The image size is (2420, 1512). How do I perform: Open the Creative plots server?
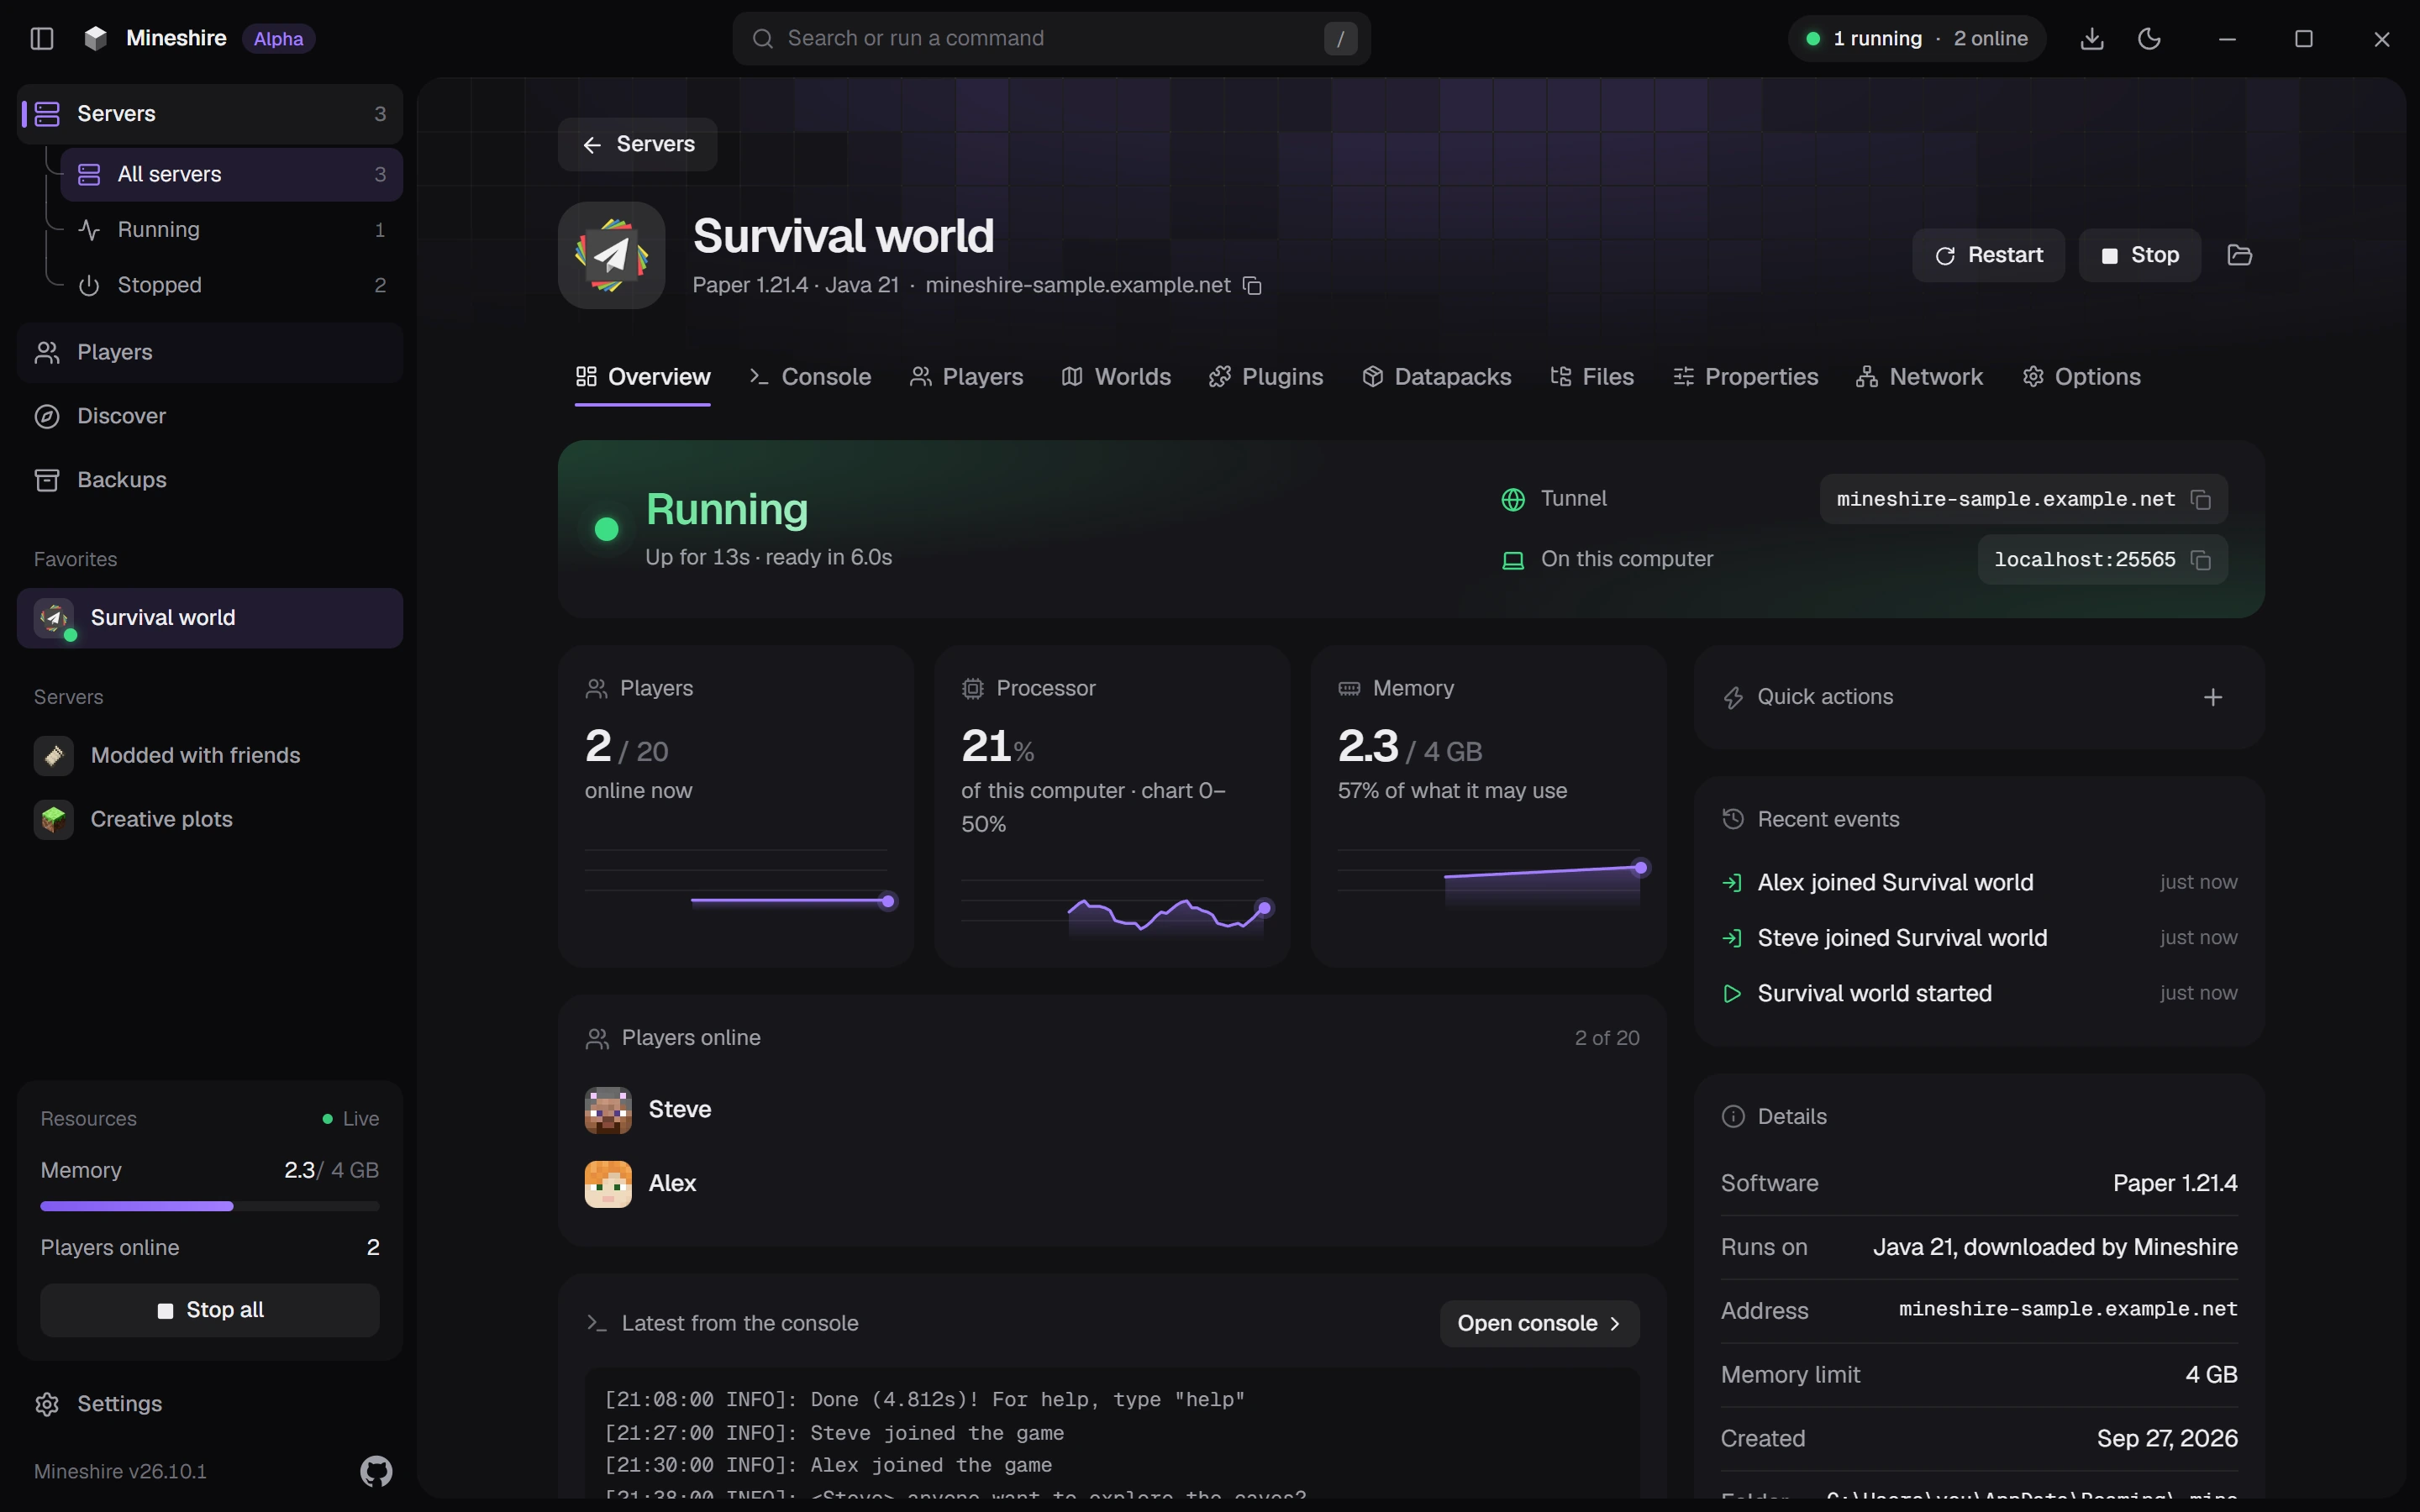click(210, 819)
